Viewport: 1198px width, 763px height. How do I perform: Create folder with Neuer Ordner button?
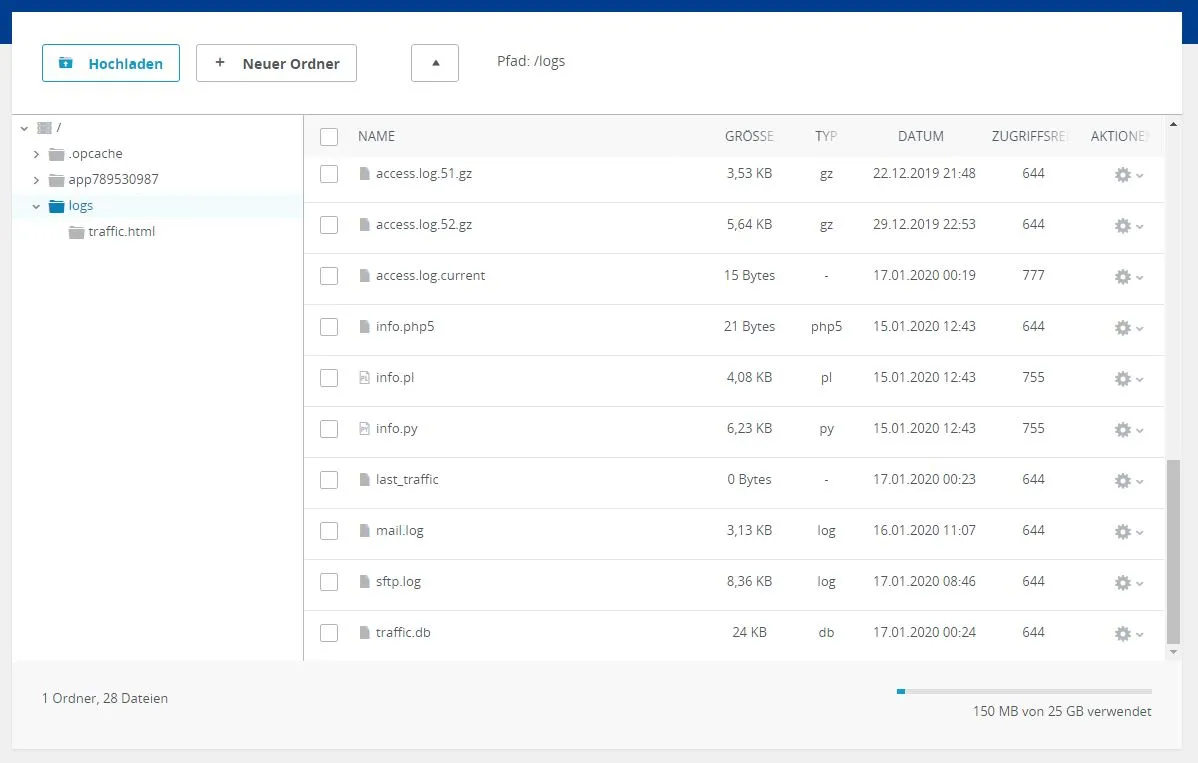277,63
